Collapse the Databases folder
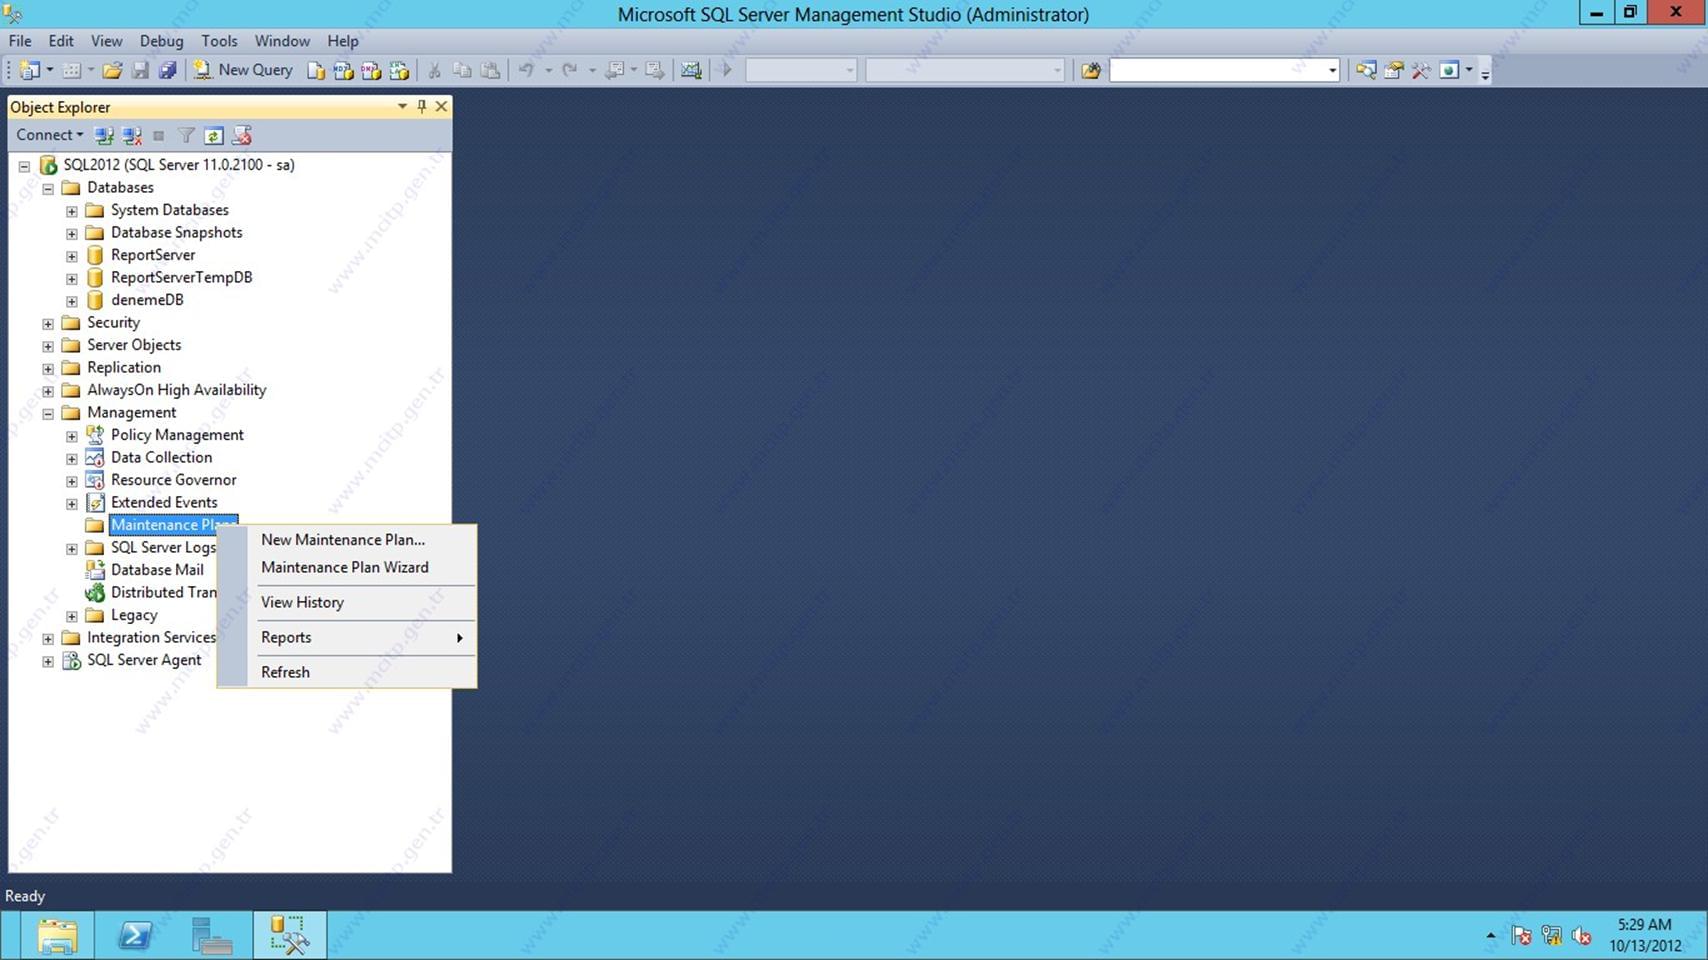Image resolution: width=1708 pixels, height=960 pixels. coord(48,188)
